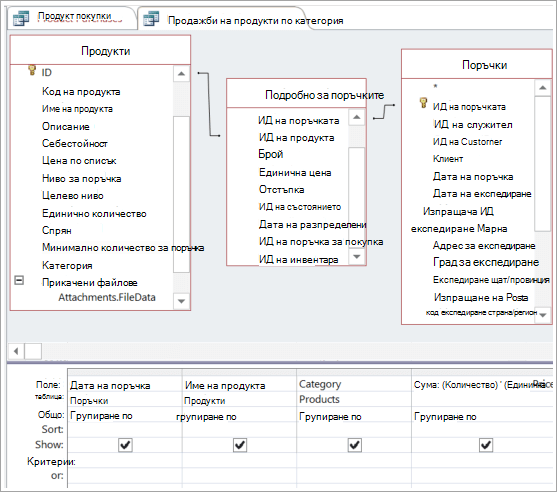Select the Поръчки table title bar
This screenshot has height=492, width=557.
pyautogui.click(x=477, y=65)
